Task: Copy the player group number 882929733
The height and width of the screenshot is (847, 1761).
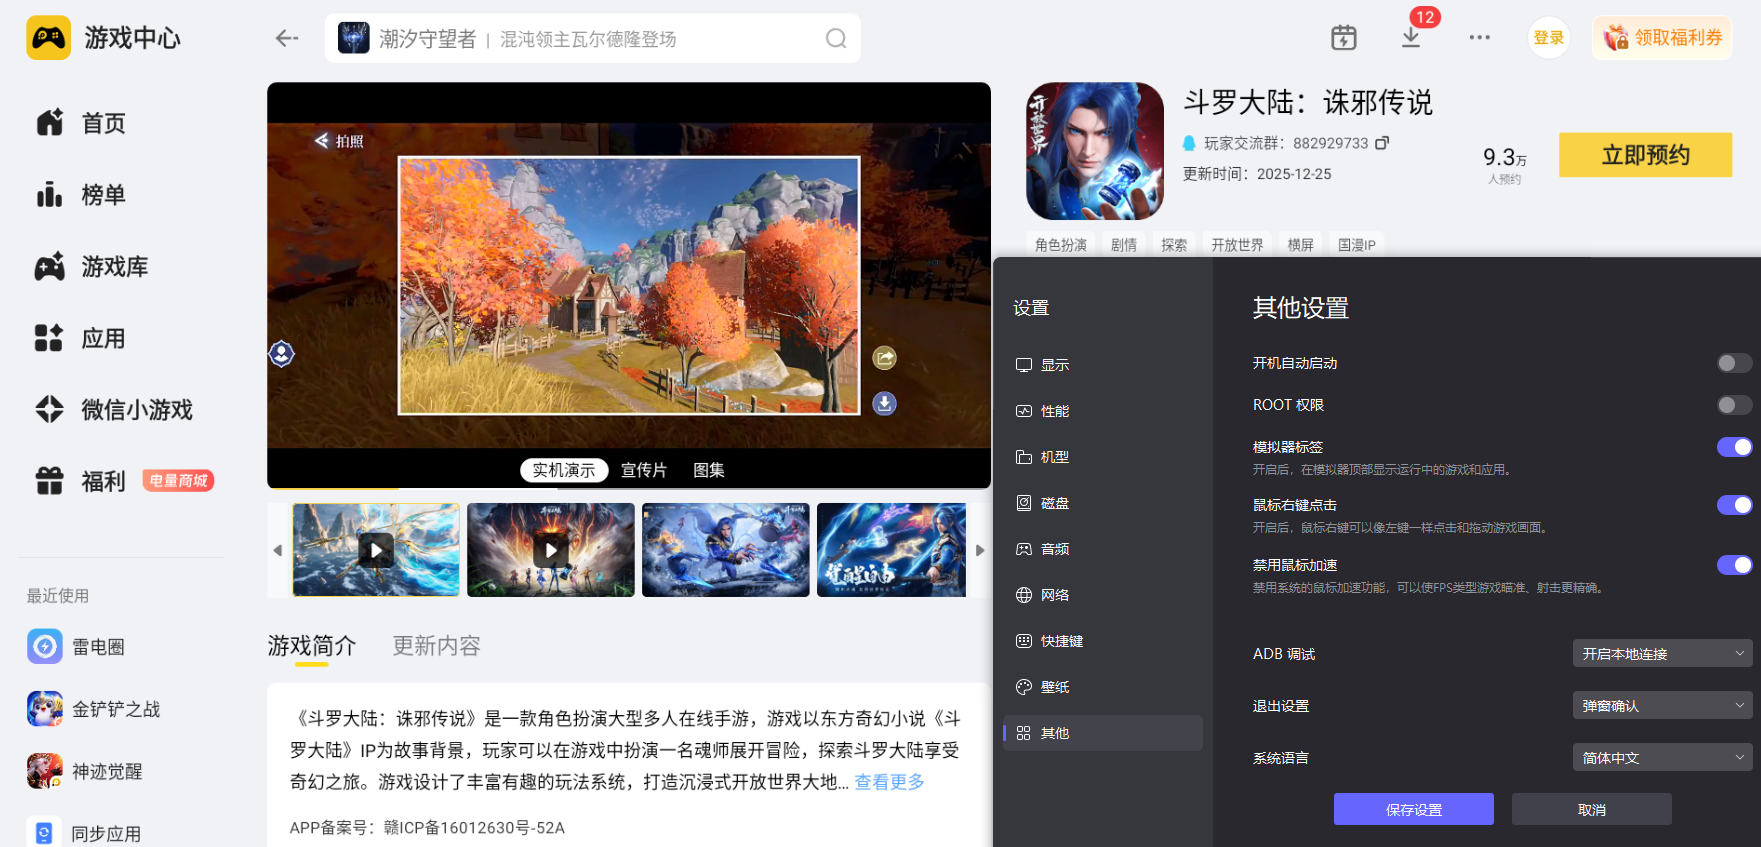Action: [1382, 143]
